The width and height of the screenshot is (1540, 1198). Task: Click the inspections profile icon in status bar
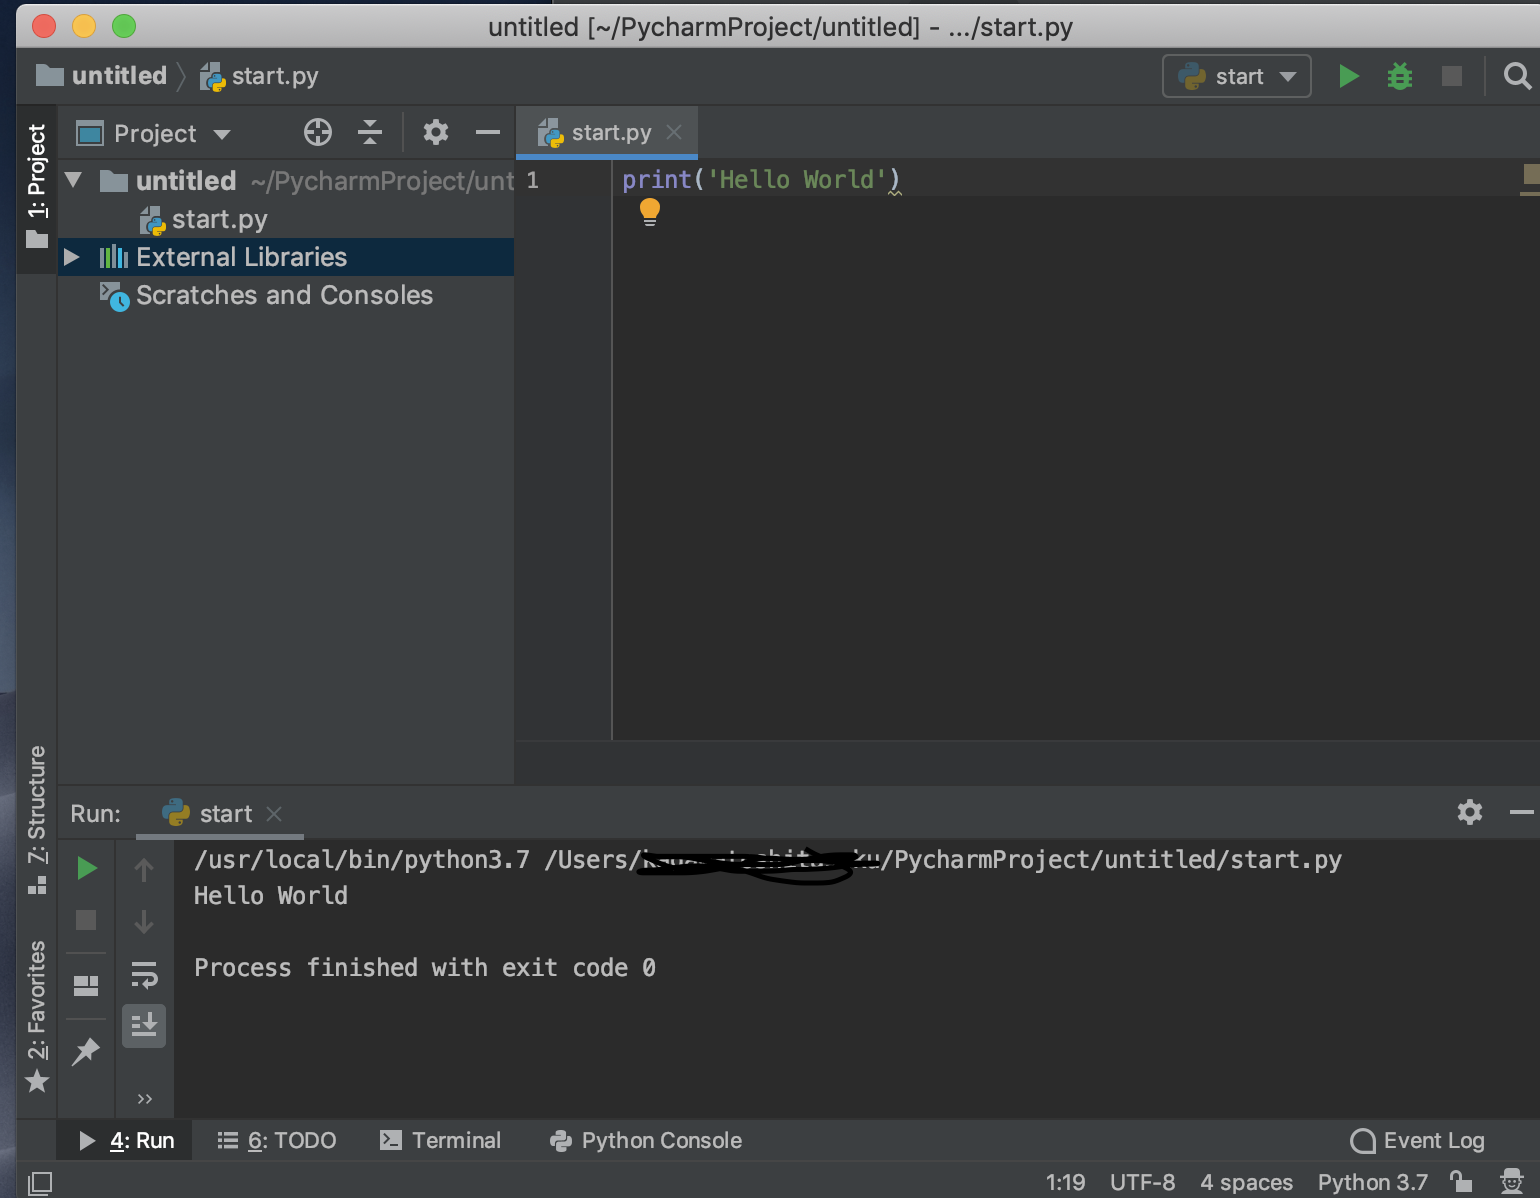coord(1512,1182)
